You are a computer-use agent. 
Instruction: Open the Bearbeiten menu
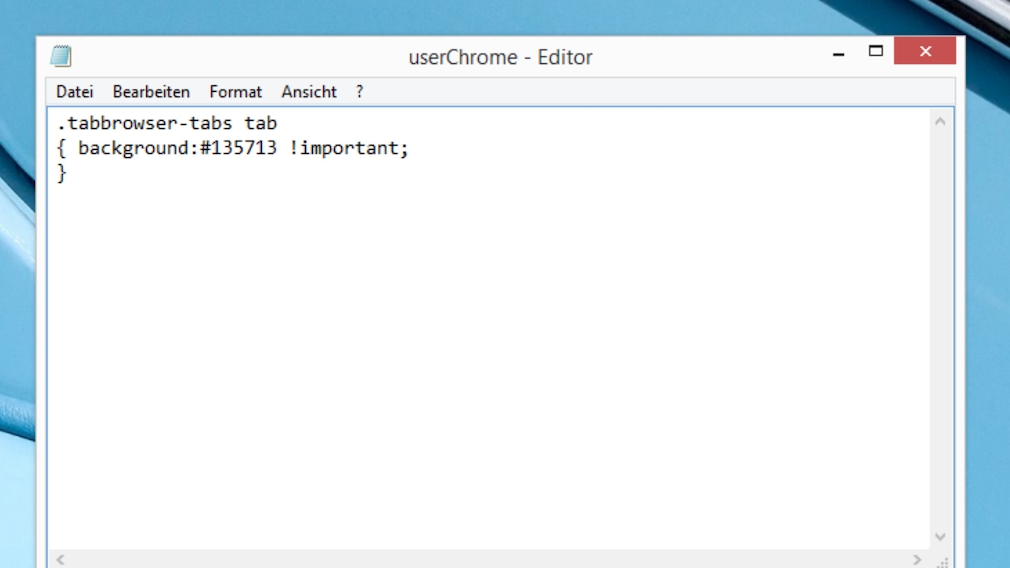click(151, 92)
